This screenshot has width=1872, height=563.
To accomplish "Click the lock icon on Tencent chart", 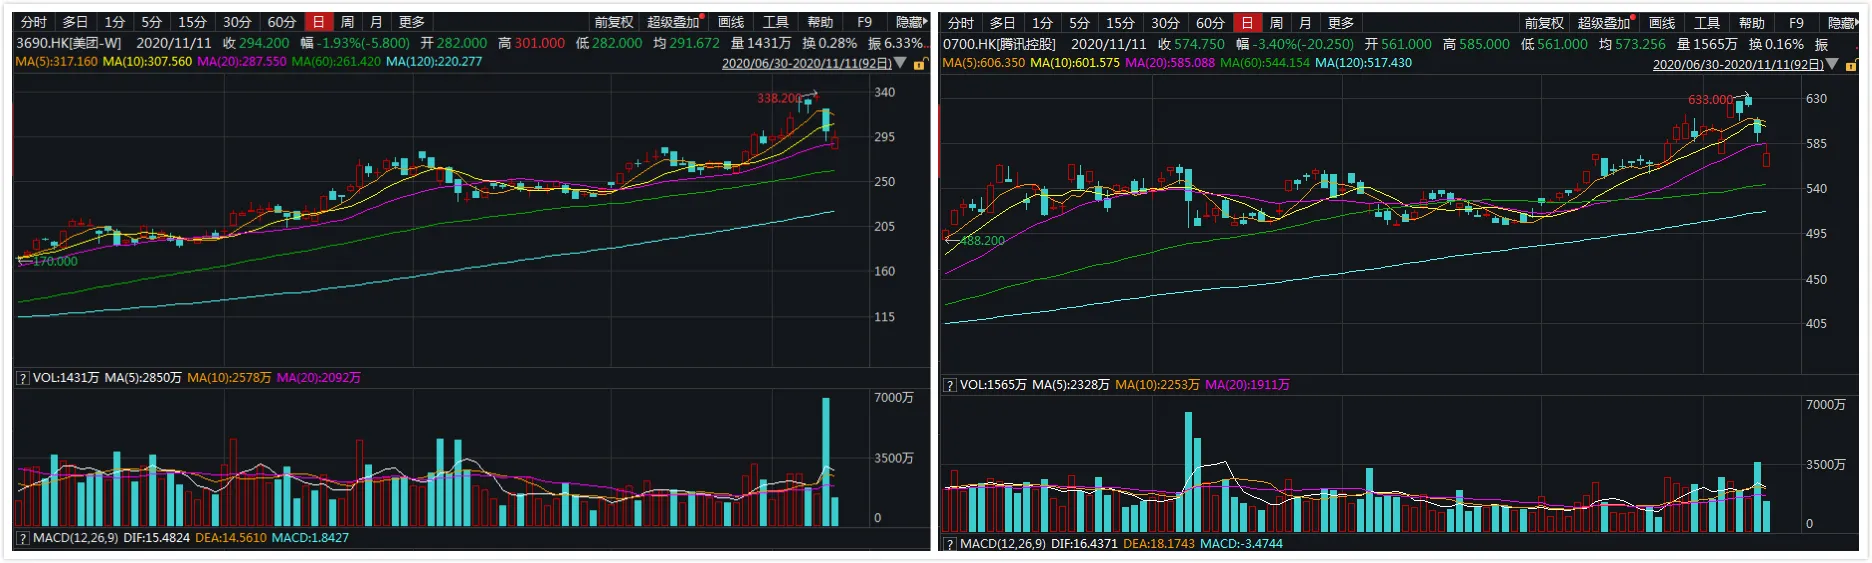I will [x=1850, y=65].
